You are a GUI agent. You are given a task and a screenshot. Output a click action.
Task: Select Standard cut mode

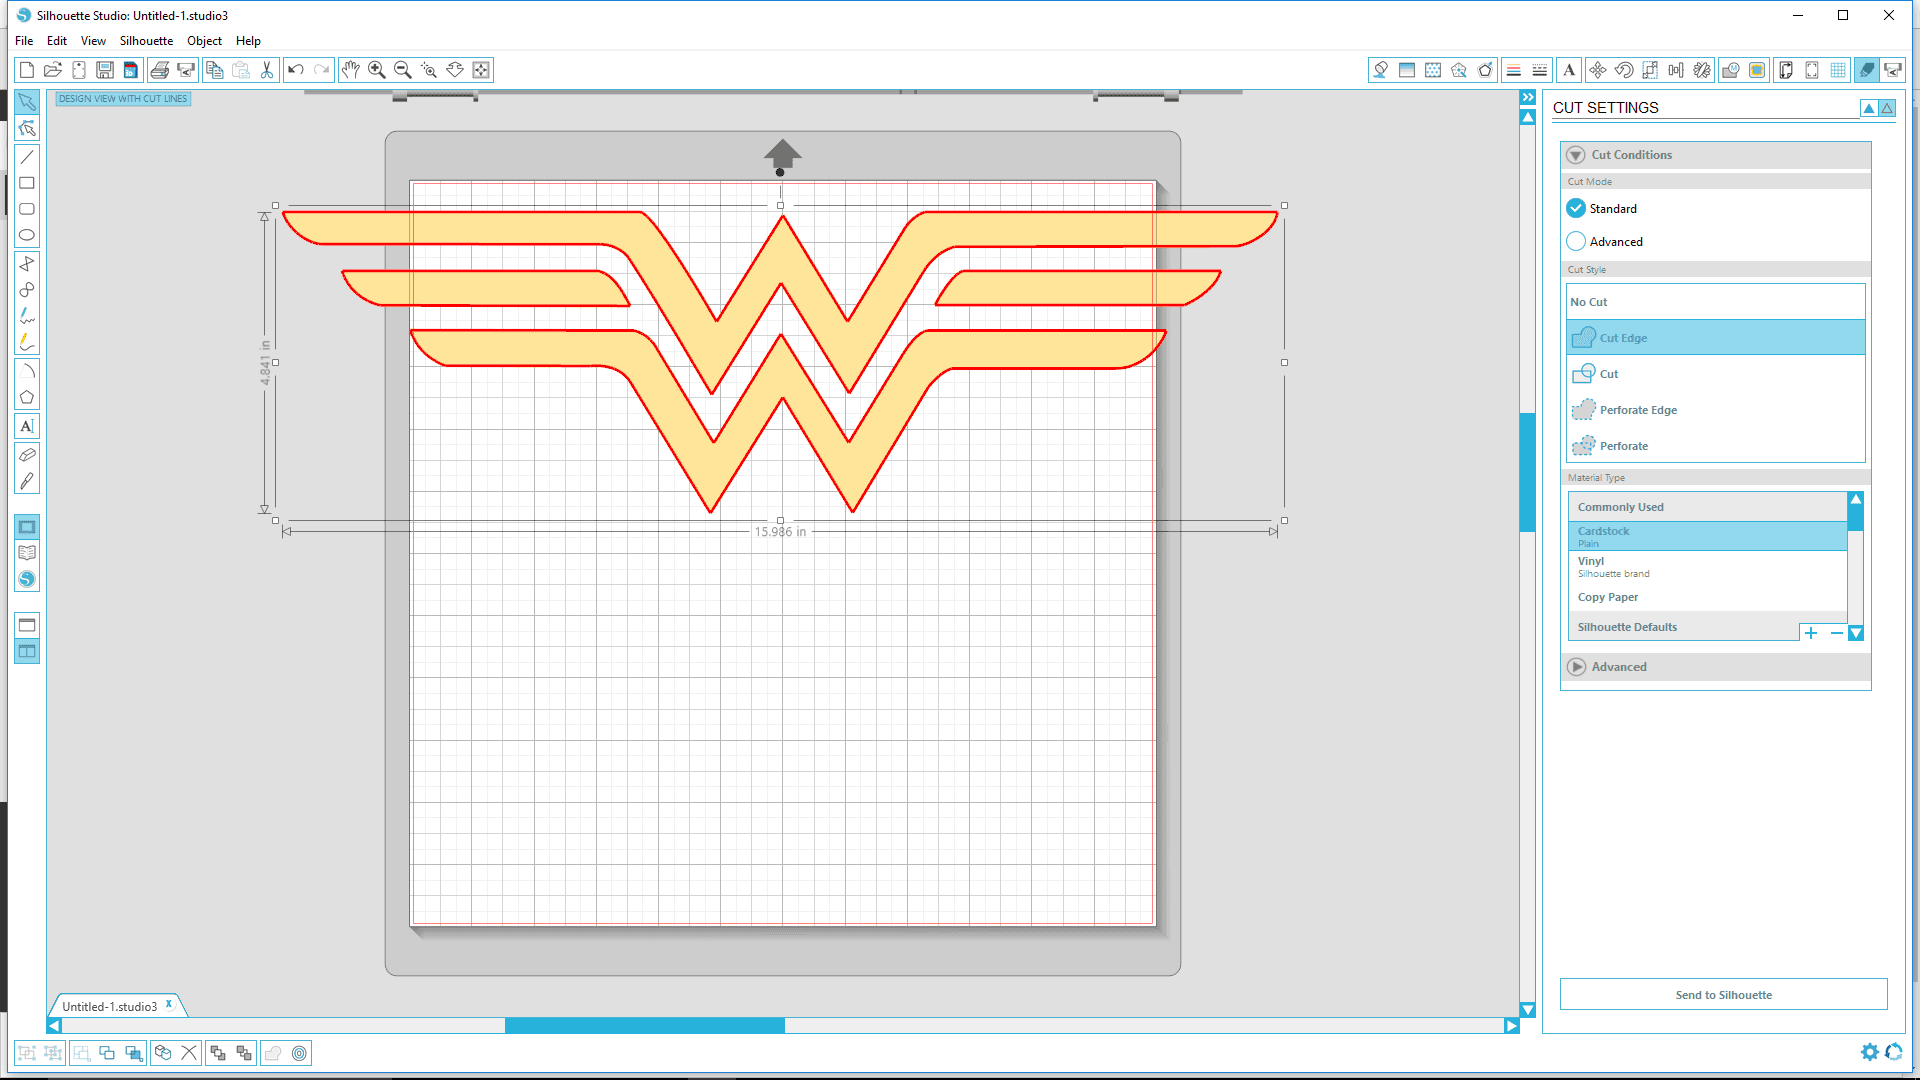(1602, 208)
